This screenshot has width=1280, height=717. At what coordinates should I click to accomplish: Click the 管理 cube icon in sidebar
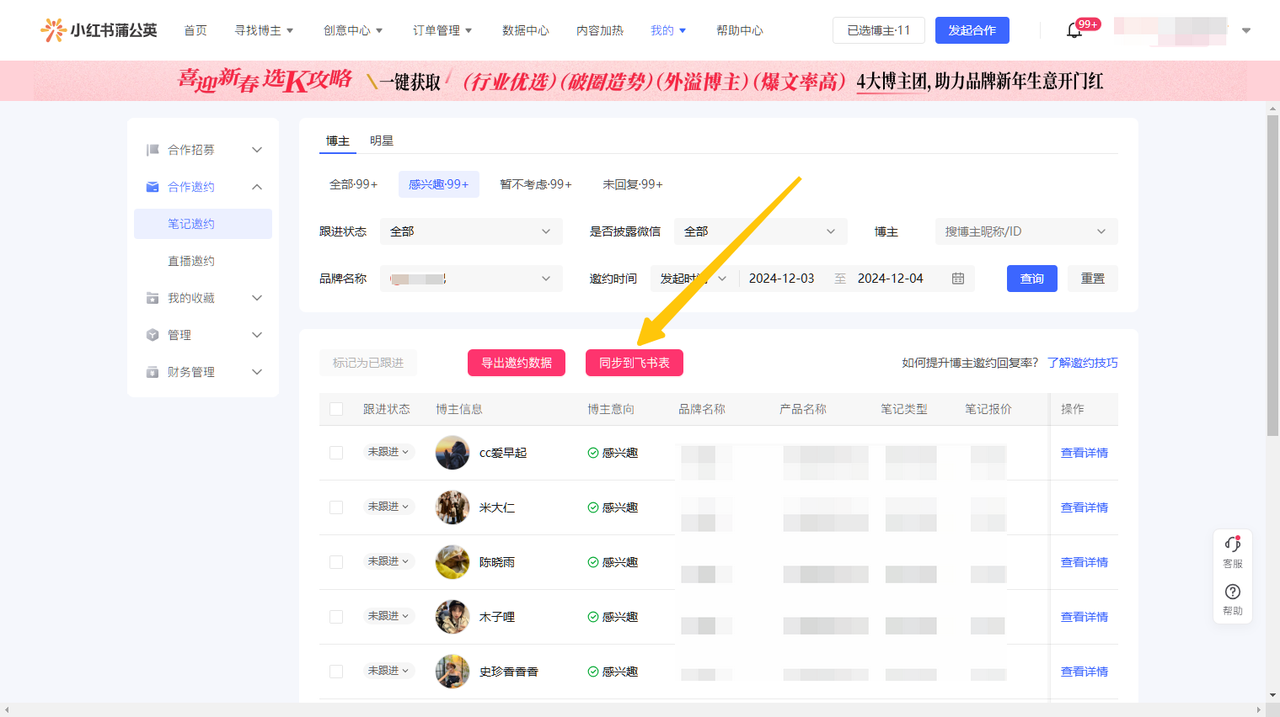click(x=152, y=335)
